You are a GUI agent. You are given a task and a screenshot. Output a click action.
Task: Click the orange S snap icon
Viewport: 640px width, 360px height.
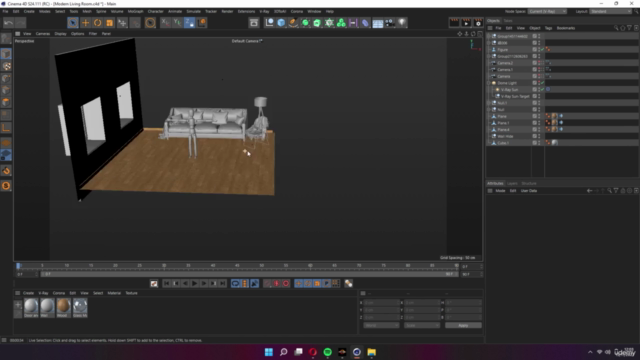pyautogui.click(x=6, y=186)
